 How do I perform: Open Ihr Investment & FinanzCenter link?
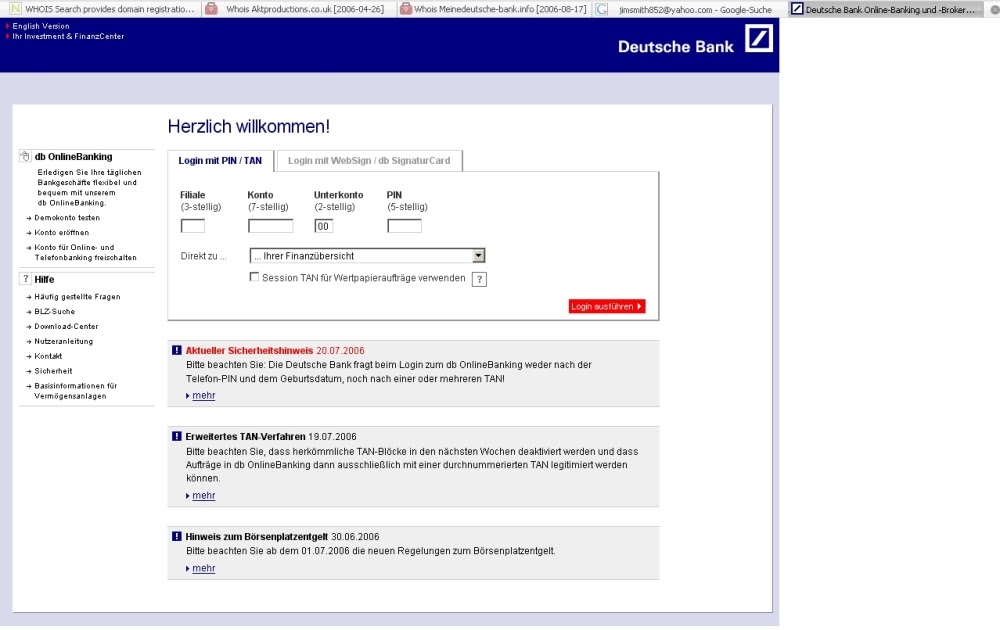point(68,36)
